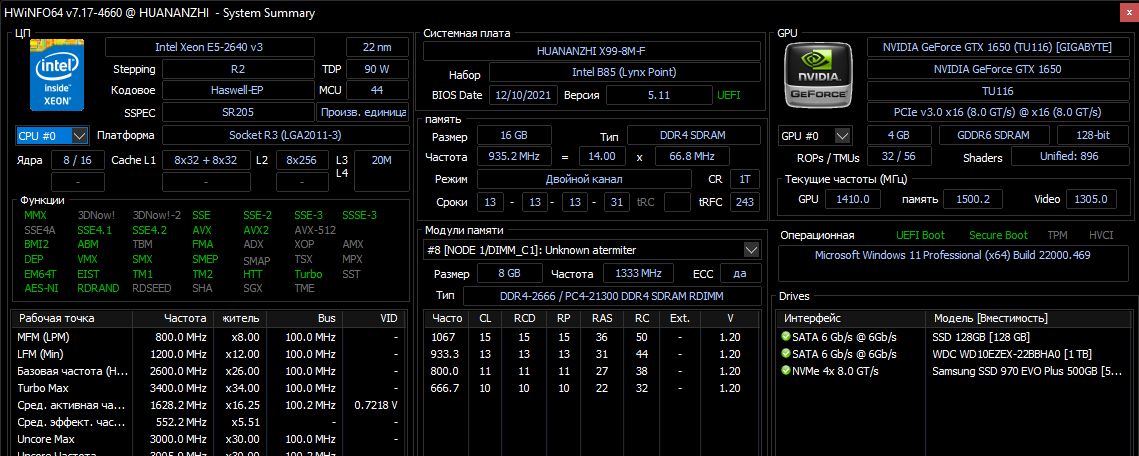This screenshot has height=456, width=1139.
Task: Select the Uncore Max operating point row
Action: point(209,439)
